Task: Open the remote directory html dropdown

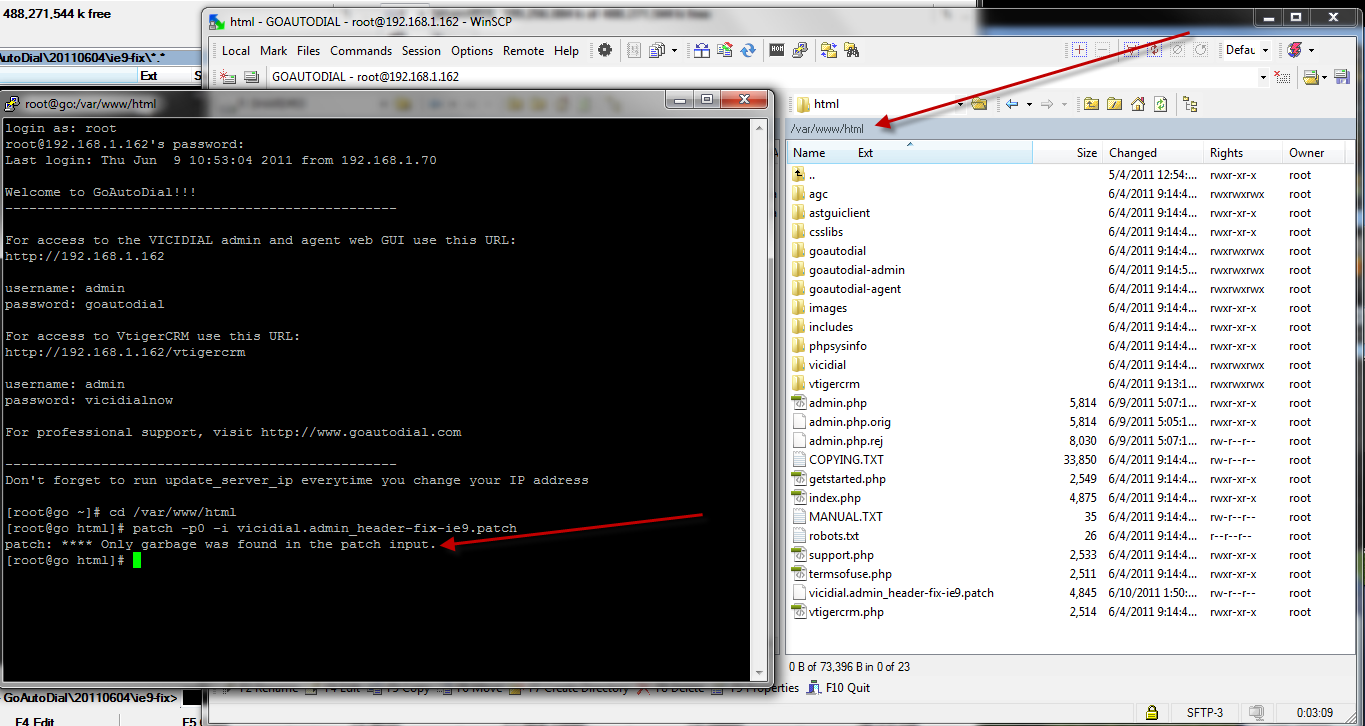Action: (x=960, y=104)
